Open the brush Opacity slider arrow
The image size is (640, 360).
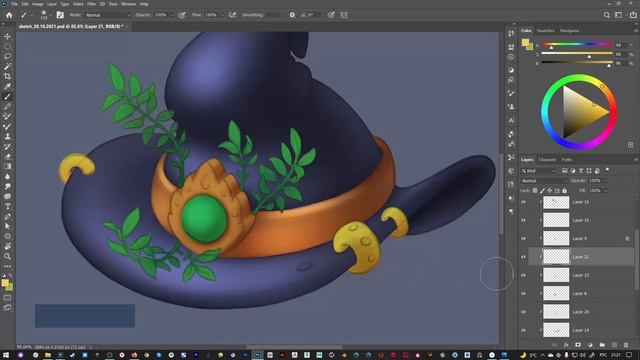pos(171,15)
